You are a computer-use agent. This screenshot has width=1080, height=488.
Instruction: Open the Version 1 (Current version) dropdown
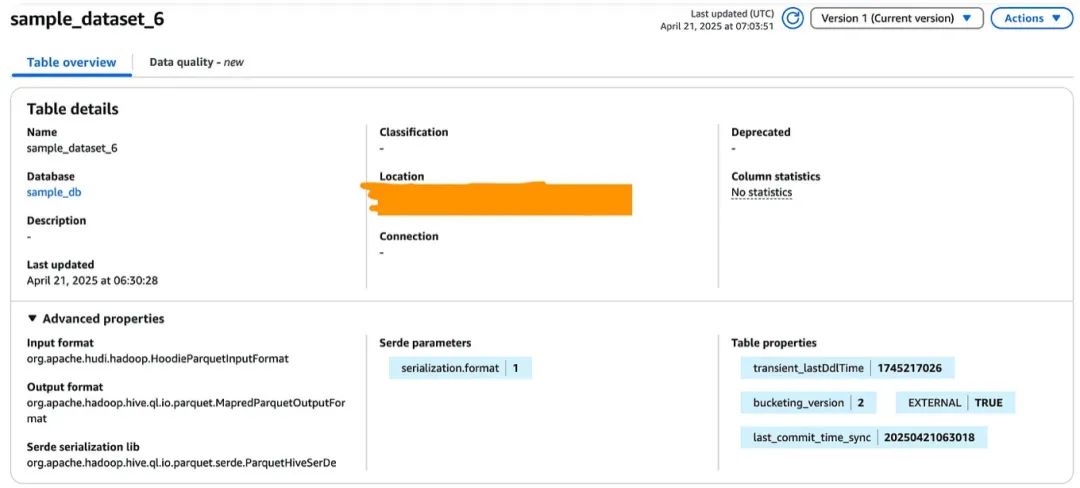tap(896, 19)
